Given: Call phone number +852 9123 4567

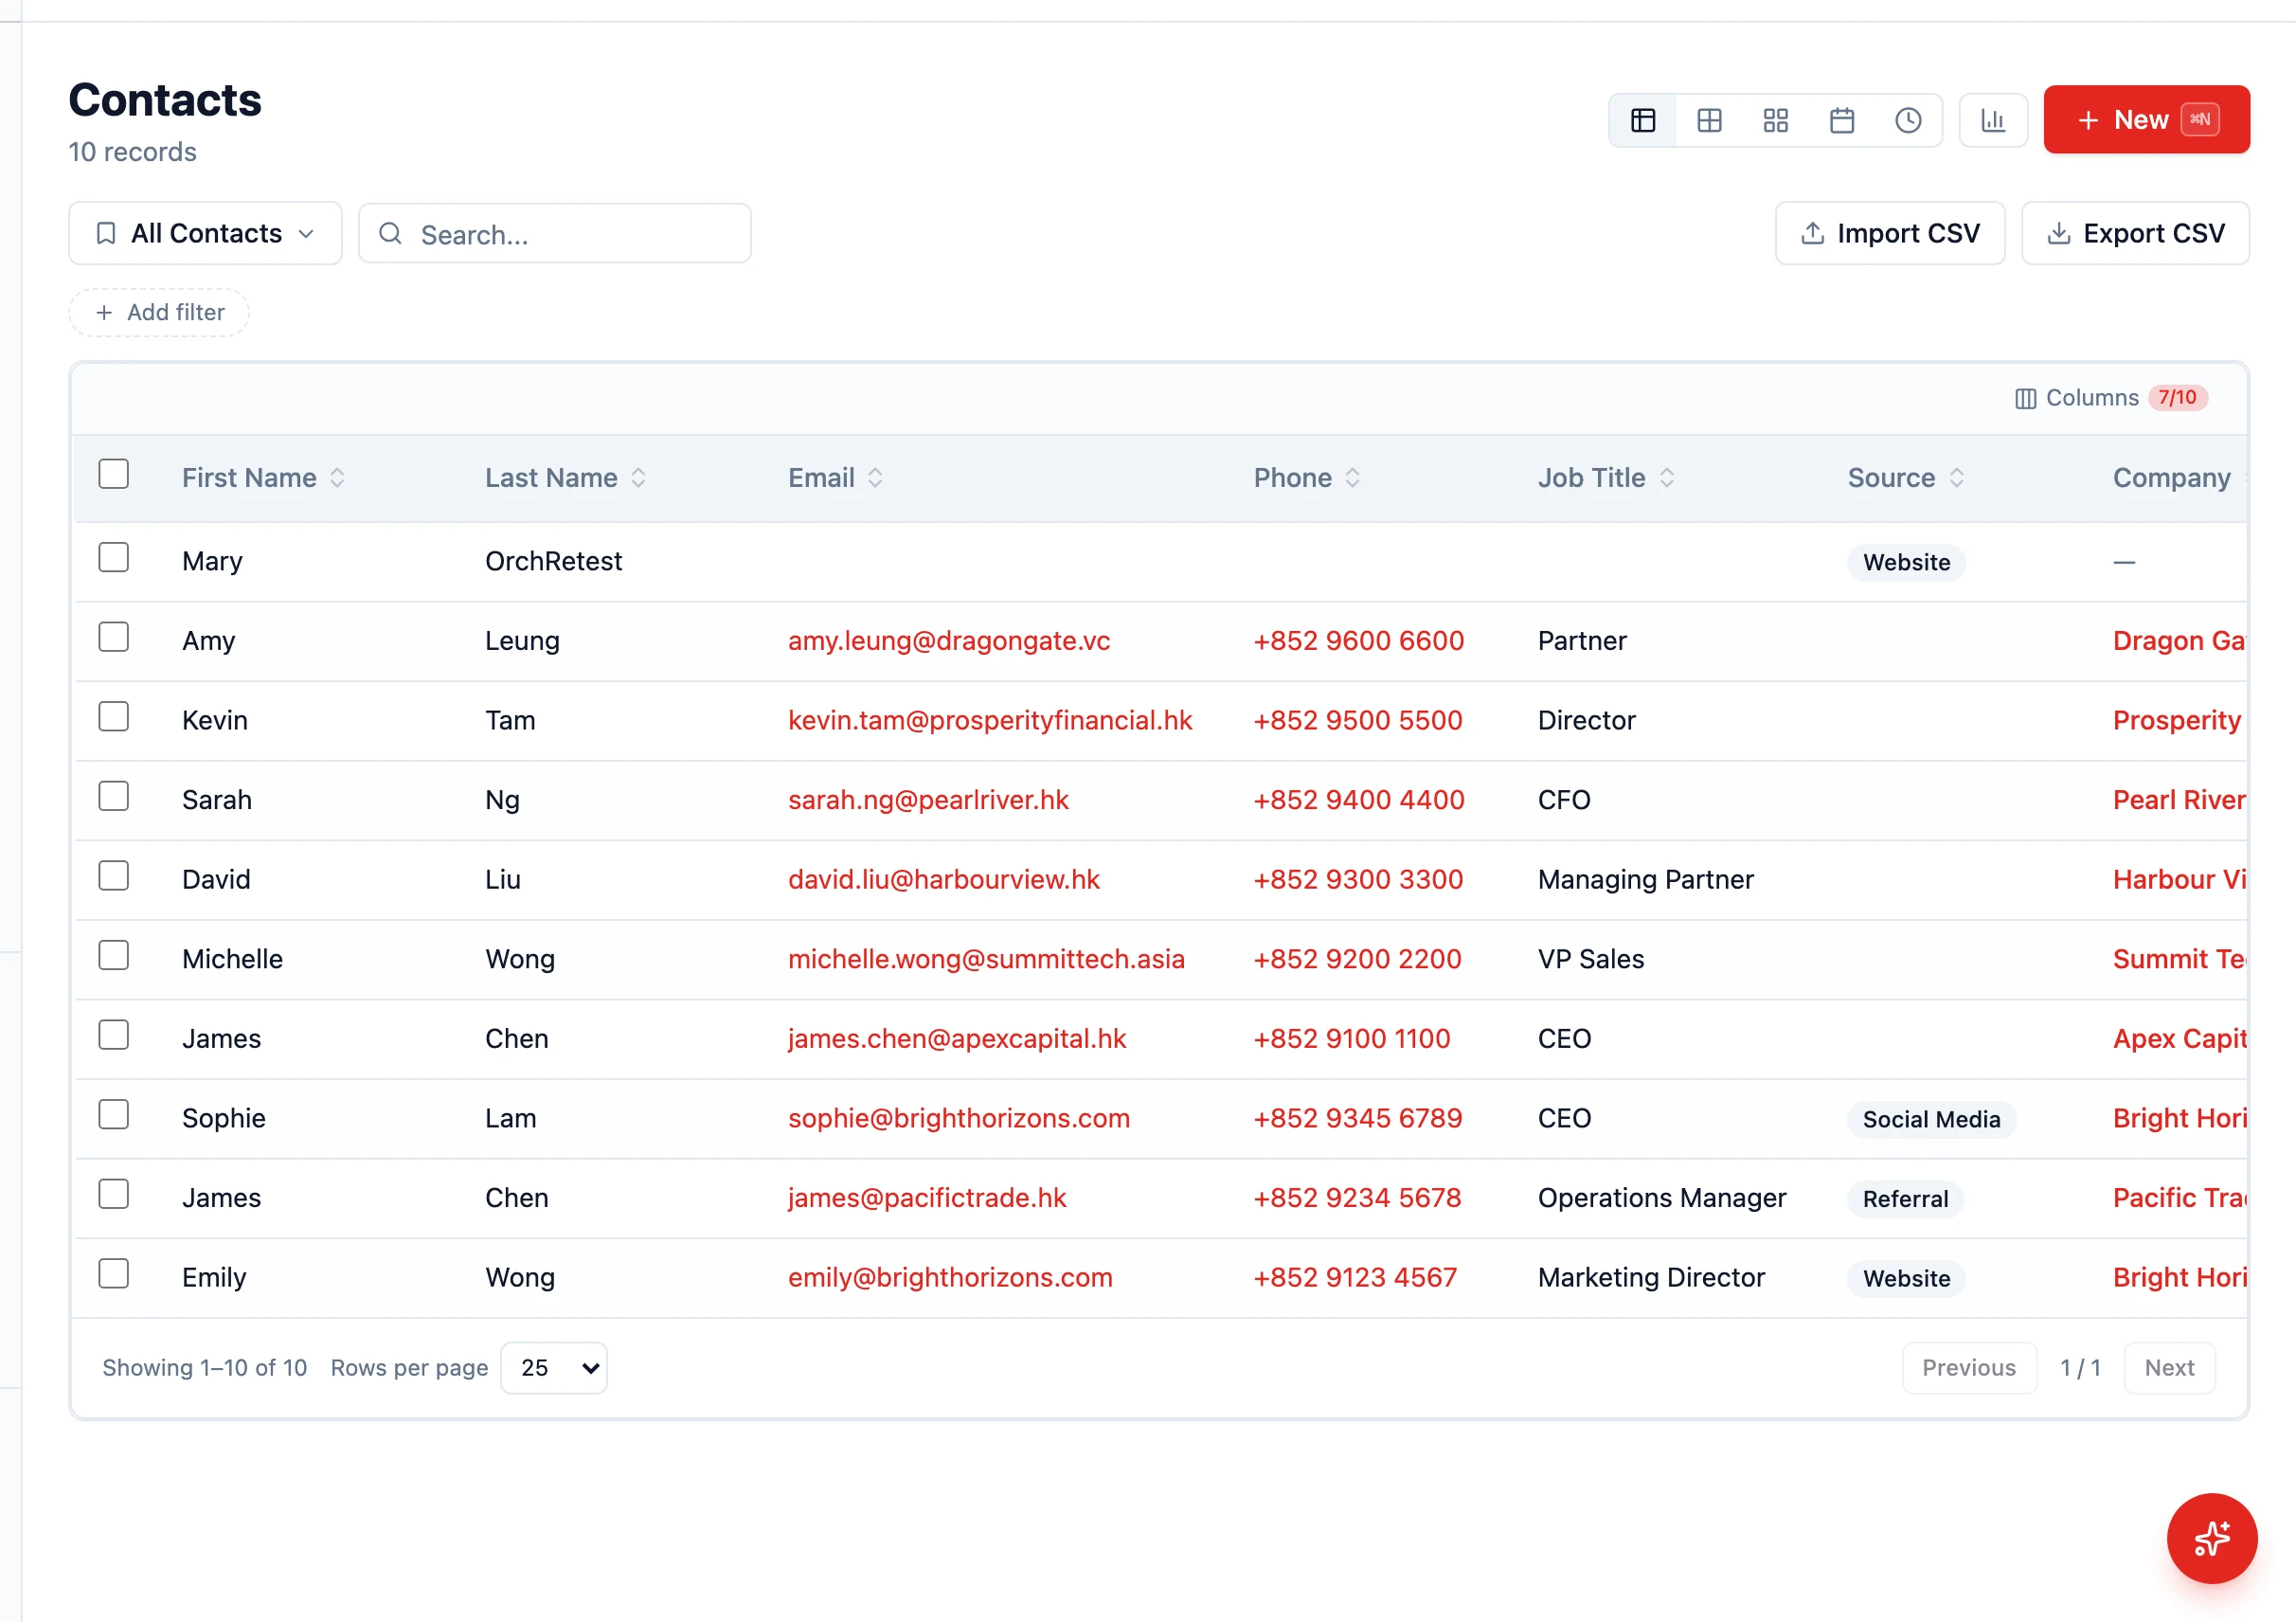Looking at the screenshot, I should (1355, 1277).
